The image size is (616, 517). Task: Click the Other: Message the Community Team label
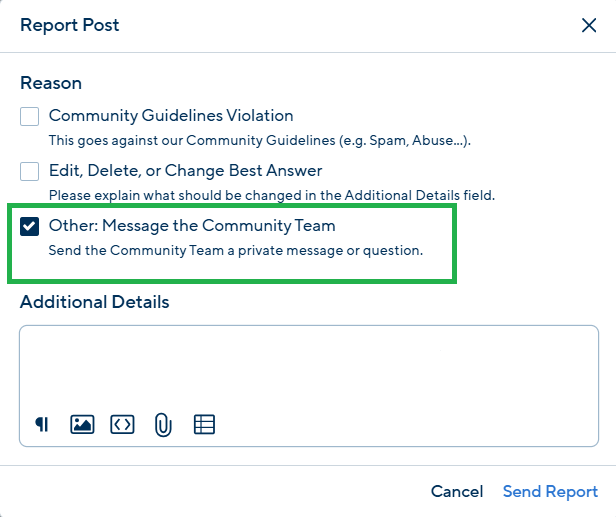click(x=192, y=226)
